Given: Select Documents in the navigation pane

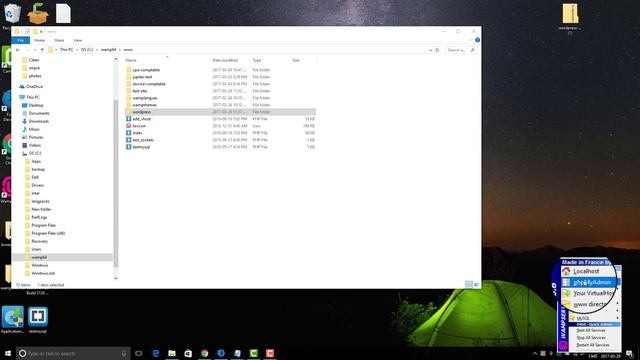Looking at the screenshot, I should pyautogui.click(x=38, y=113).
